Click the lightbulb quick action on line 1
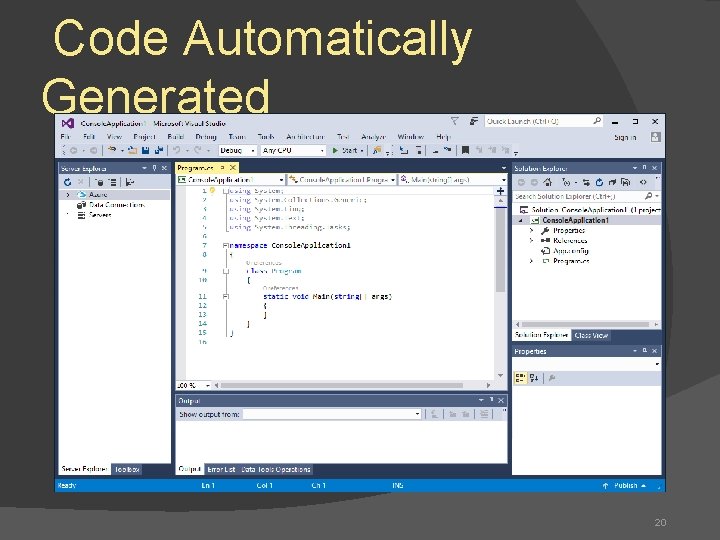720x540 pixels. pyautogui.click(x=213, y=190)
